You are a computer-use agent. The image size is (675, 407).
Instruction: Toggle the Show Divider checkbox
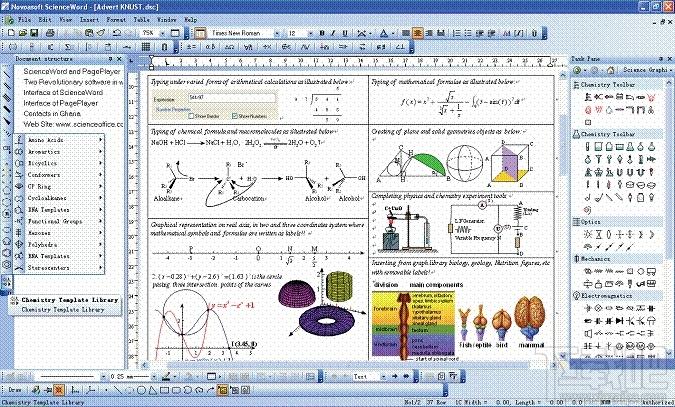192,116
